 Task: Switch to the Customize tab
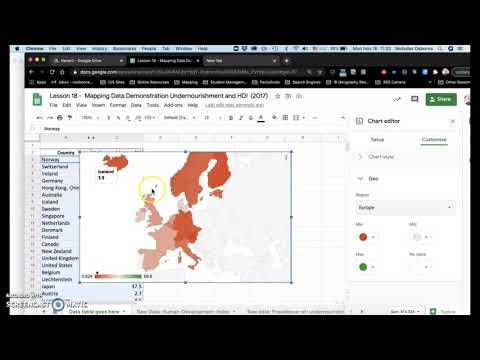pos(434,140)
